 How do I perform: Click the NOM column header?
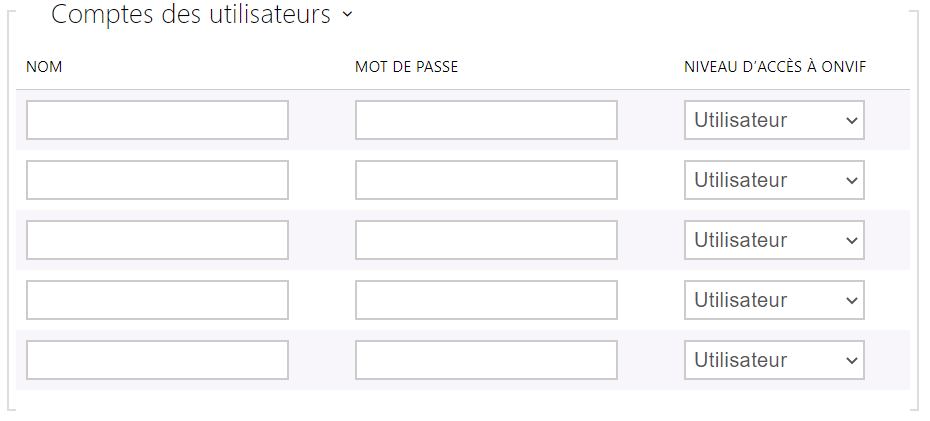coord(44,67)
